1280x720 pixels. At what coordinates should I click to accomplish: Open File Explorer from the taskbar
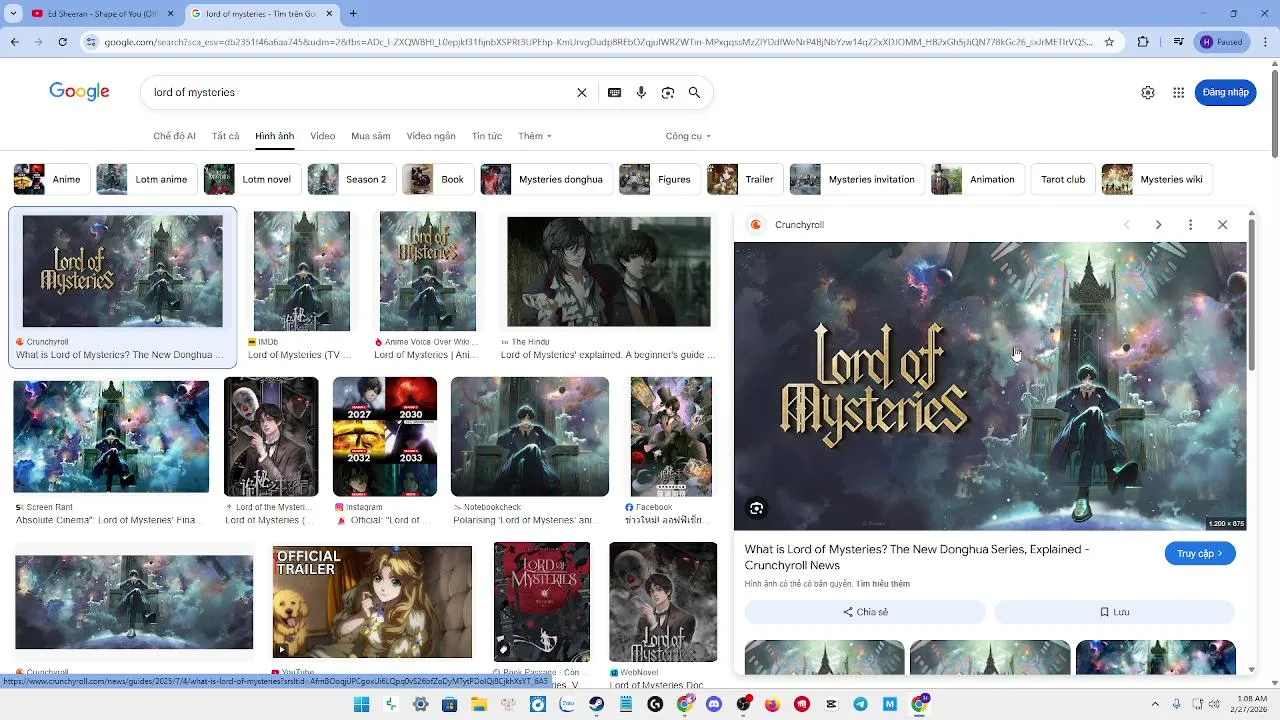pyautogui.click(x=479, y=704)
